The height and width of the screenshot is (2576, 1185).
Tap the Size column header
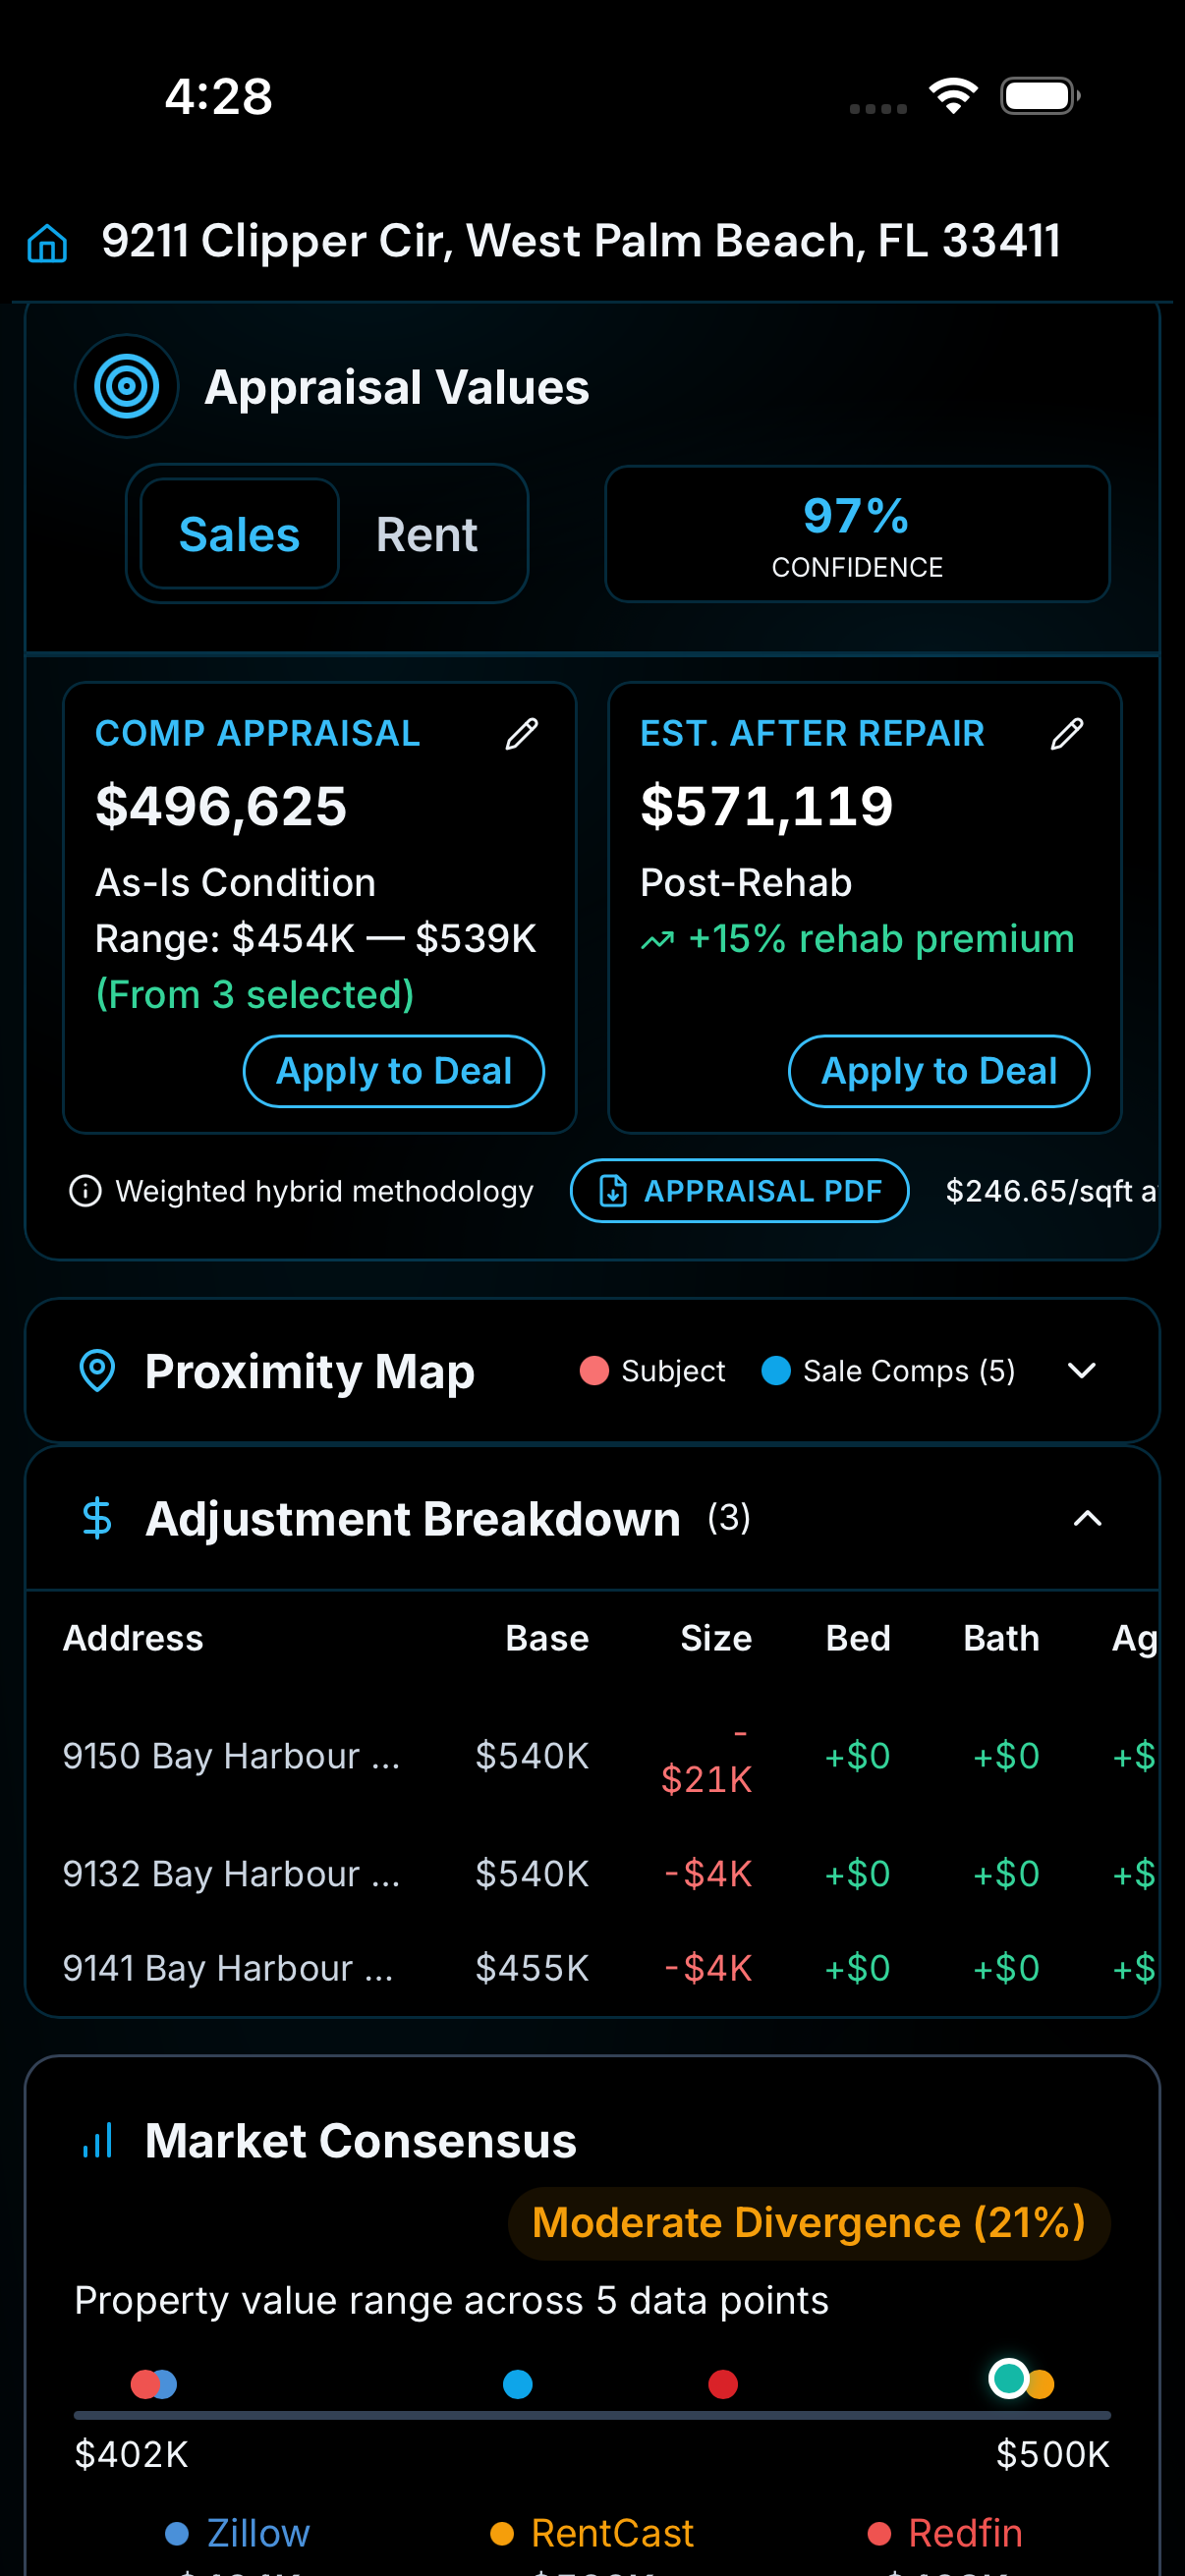pyautogui.click(x=716, y=1638)
